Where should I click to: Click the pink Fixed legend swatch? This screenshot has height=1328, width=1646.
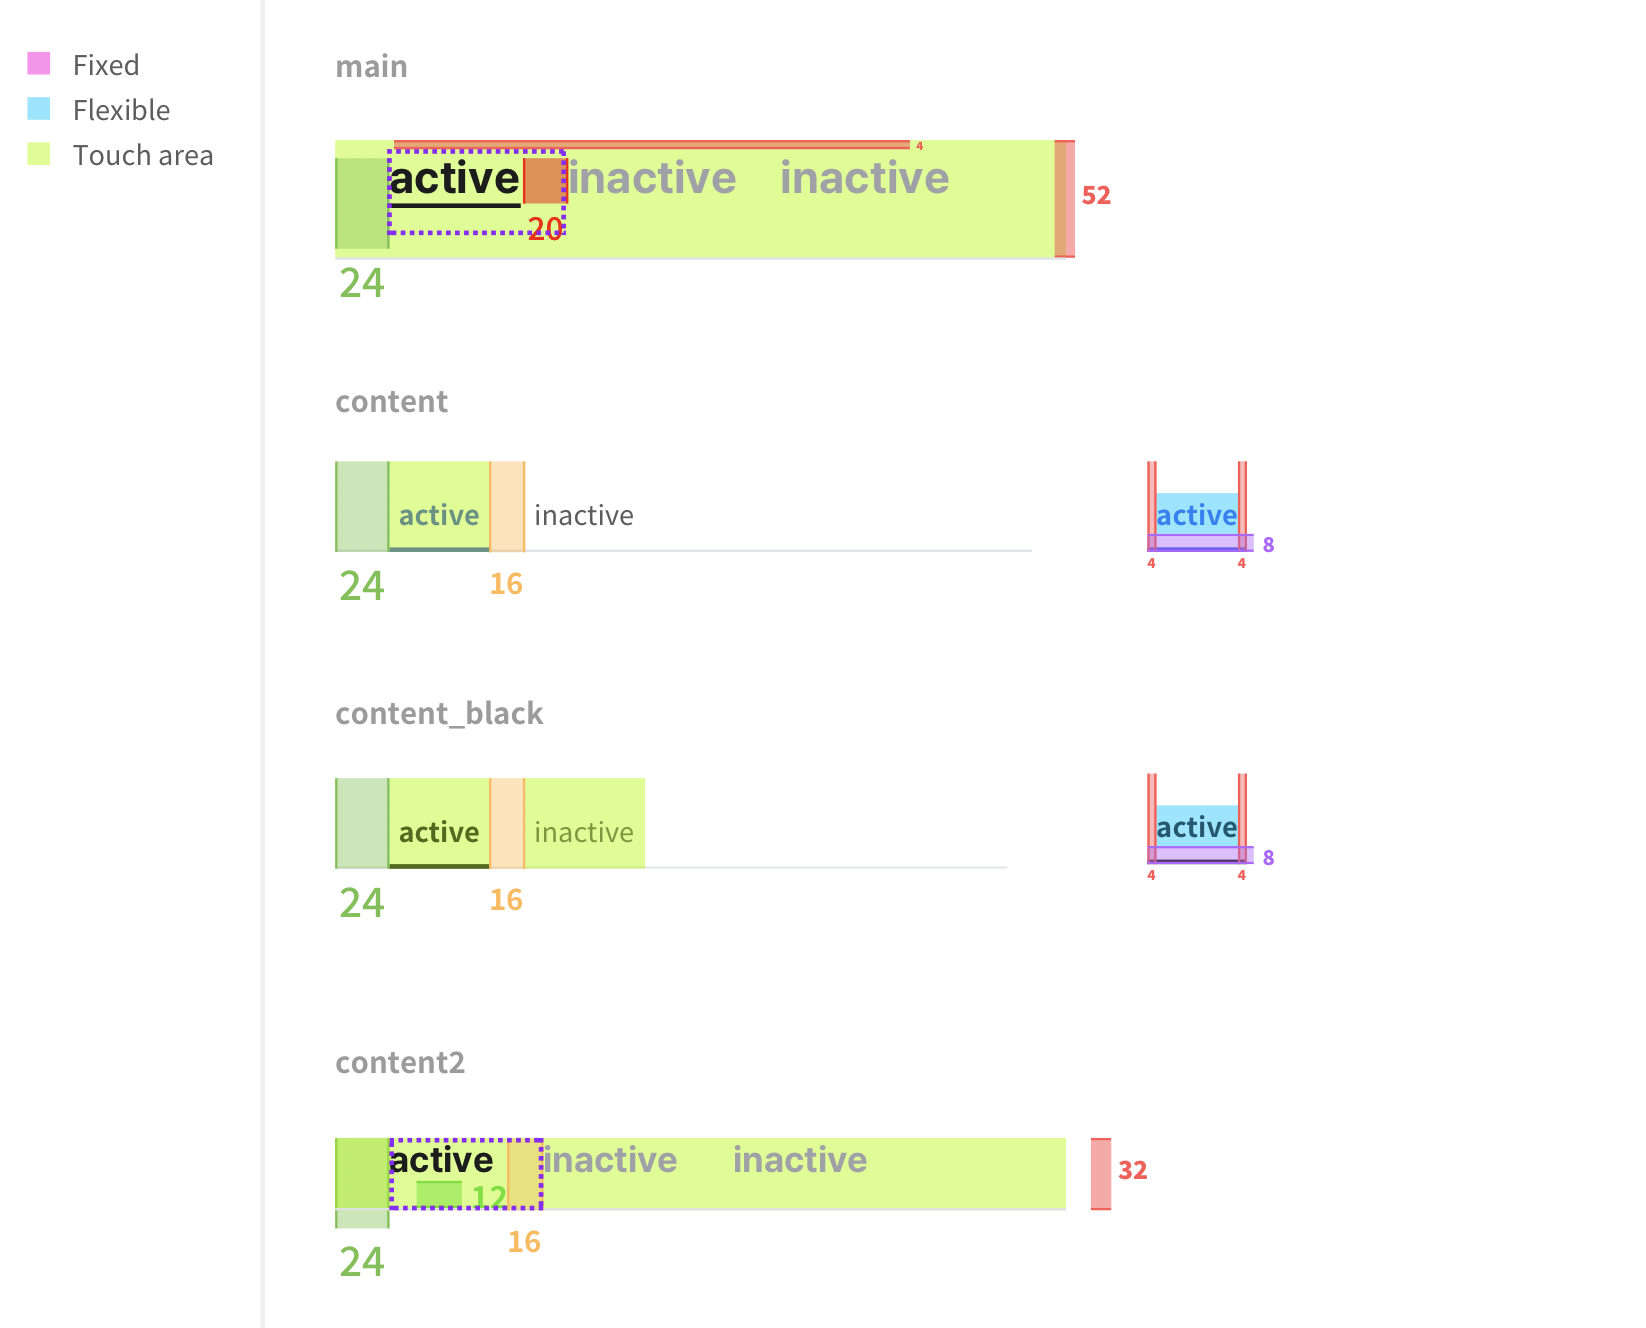39,64
